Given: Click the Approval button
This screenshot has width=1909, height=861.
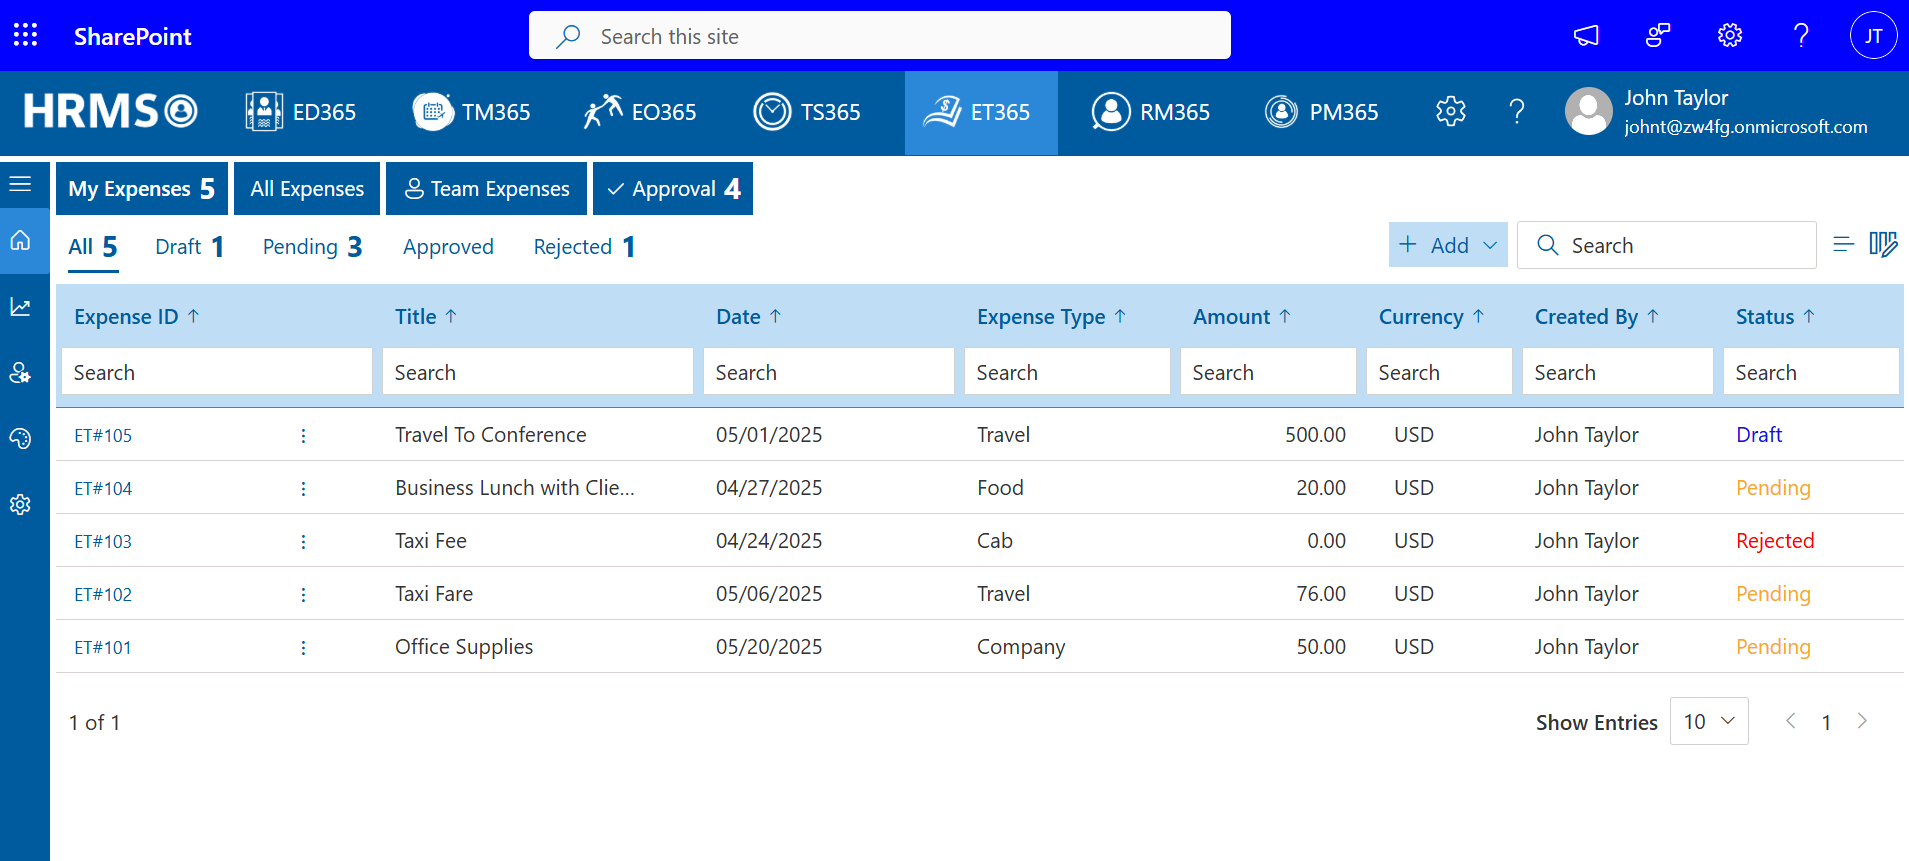Looking at the screenshot, I should tap(673, 189).
